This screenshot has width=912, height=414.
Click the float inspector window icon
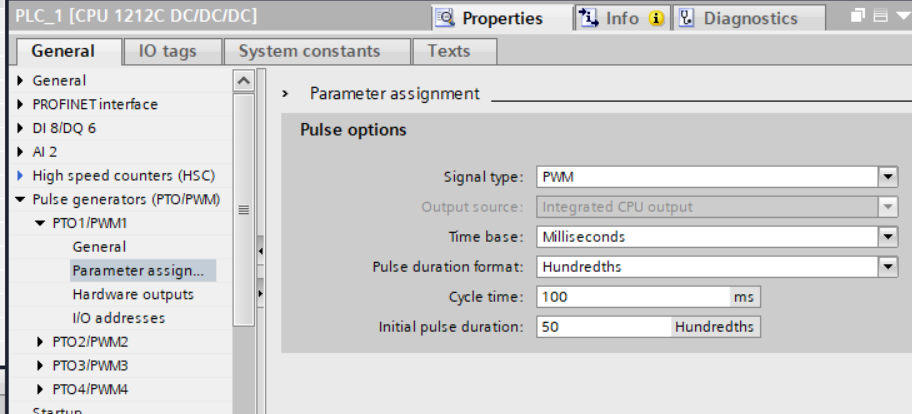pyautogui.click(x=860, y=17)
